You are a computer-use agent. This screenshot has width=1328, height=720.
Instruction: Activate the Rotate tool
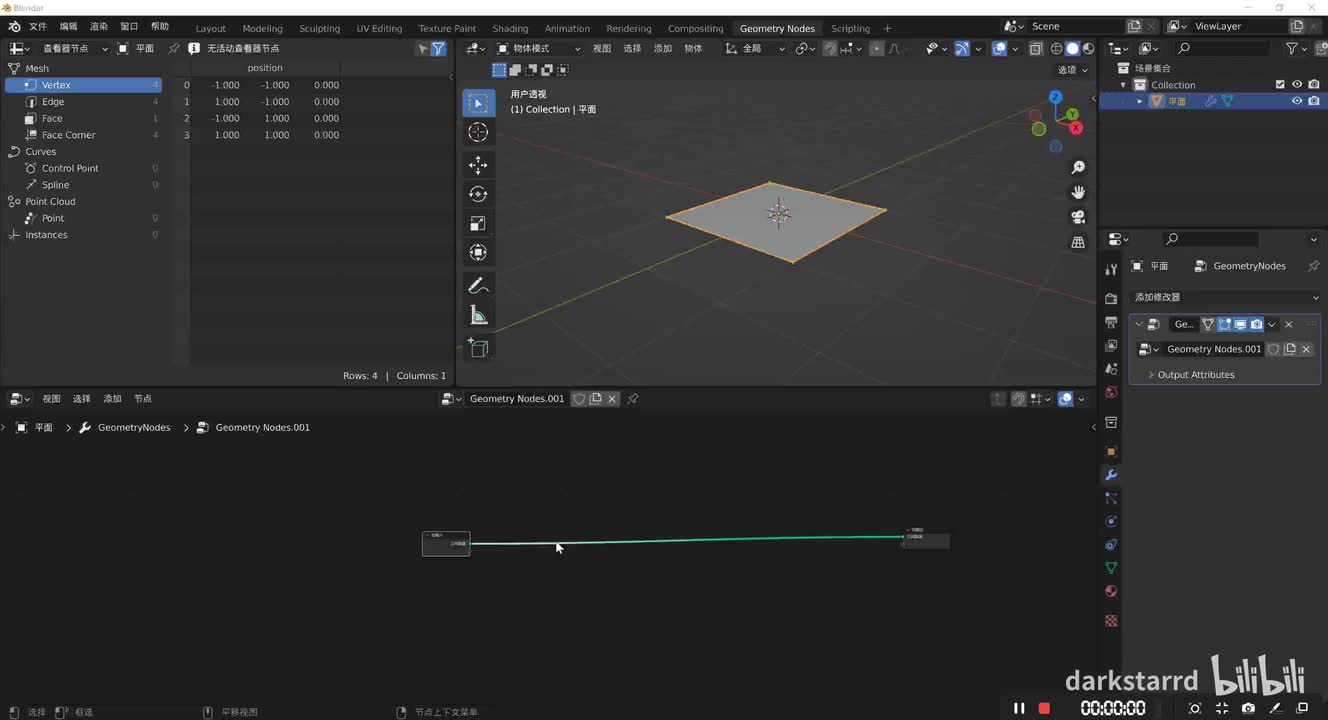pyautogui.click(x=478, y=194)
